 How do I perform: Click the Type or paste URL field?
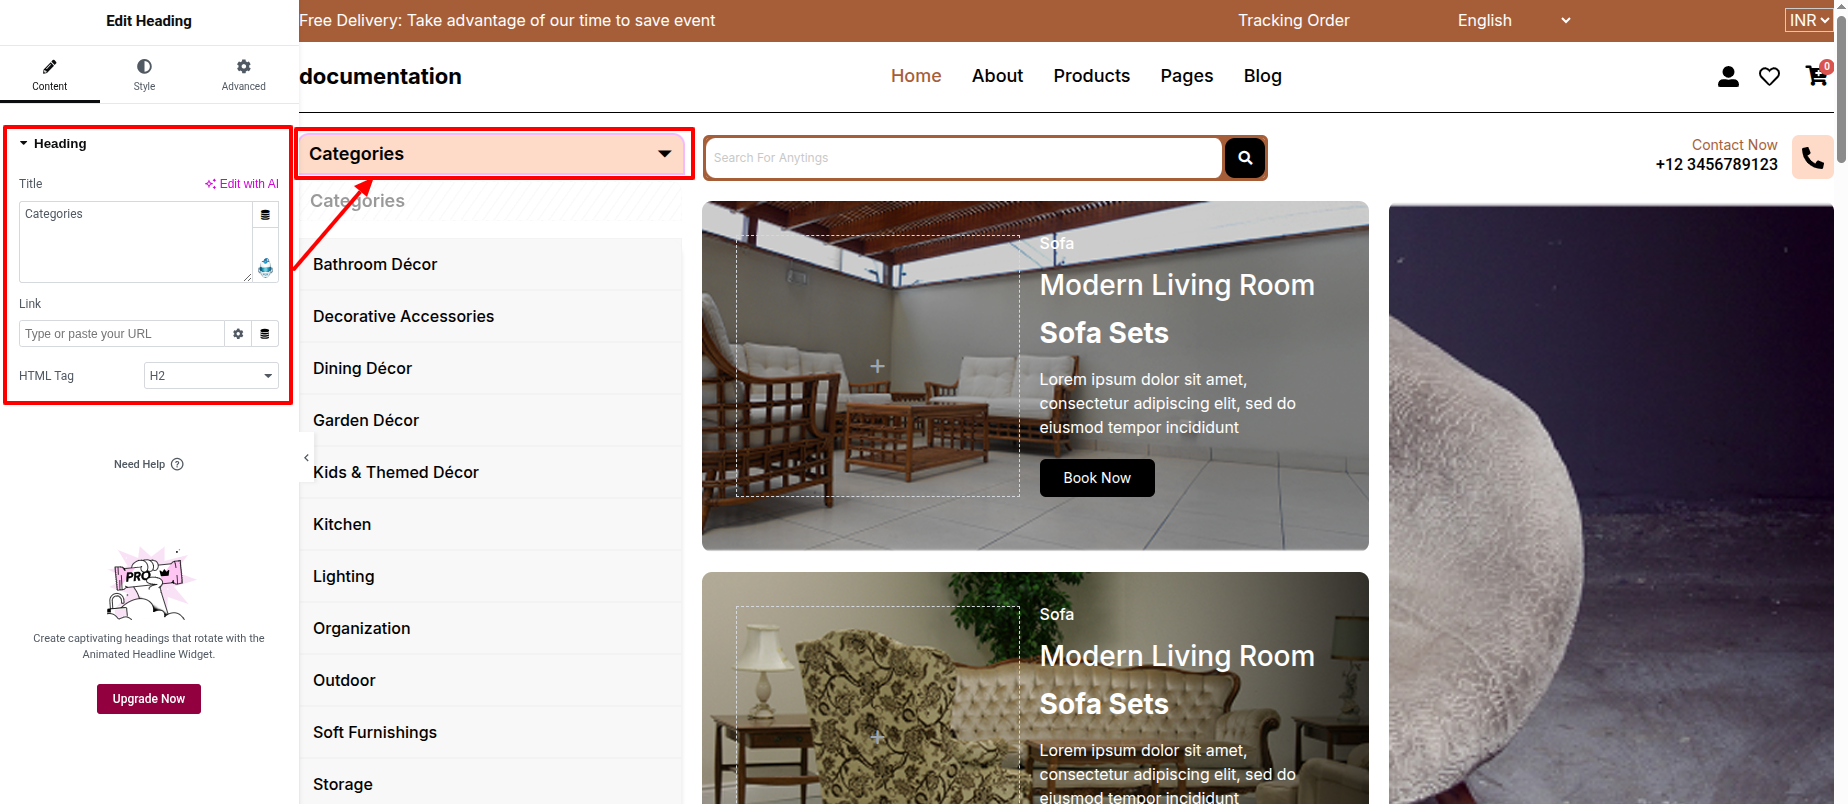click(121, 334)
